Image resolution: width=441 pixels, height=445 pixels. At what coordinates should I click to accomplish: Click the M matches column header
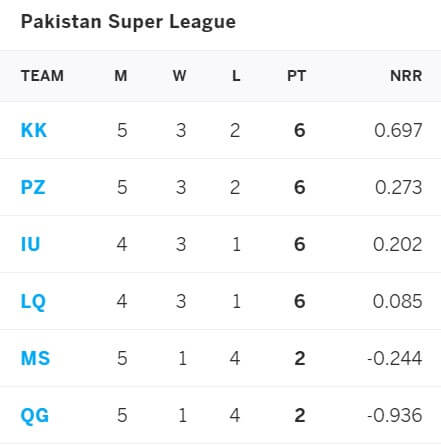[121, 76]
